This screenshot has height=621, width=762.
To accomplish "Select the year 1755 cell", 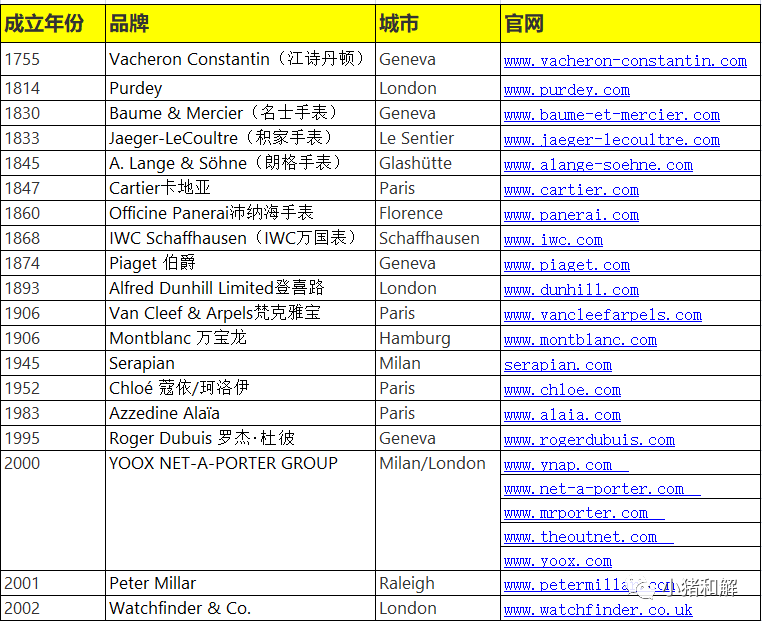I will pos(53,59).
